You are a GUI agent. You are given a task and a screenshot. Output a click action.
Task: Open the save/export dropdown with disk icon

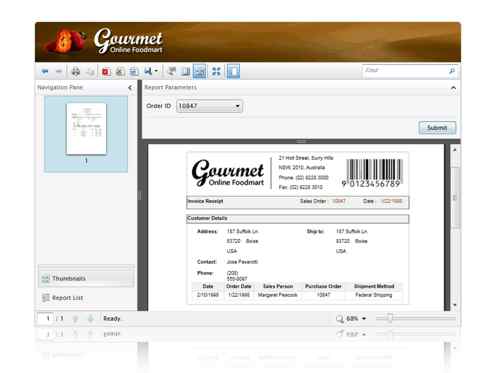(151, 71)
